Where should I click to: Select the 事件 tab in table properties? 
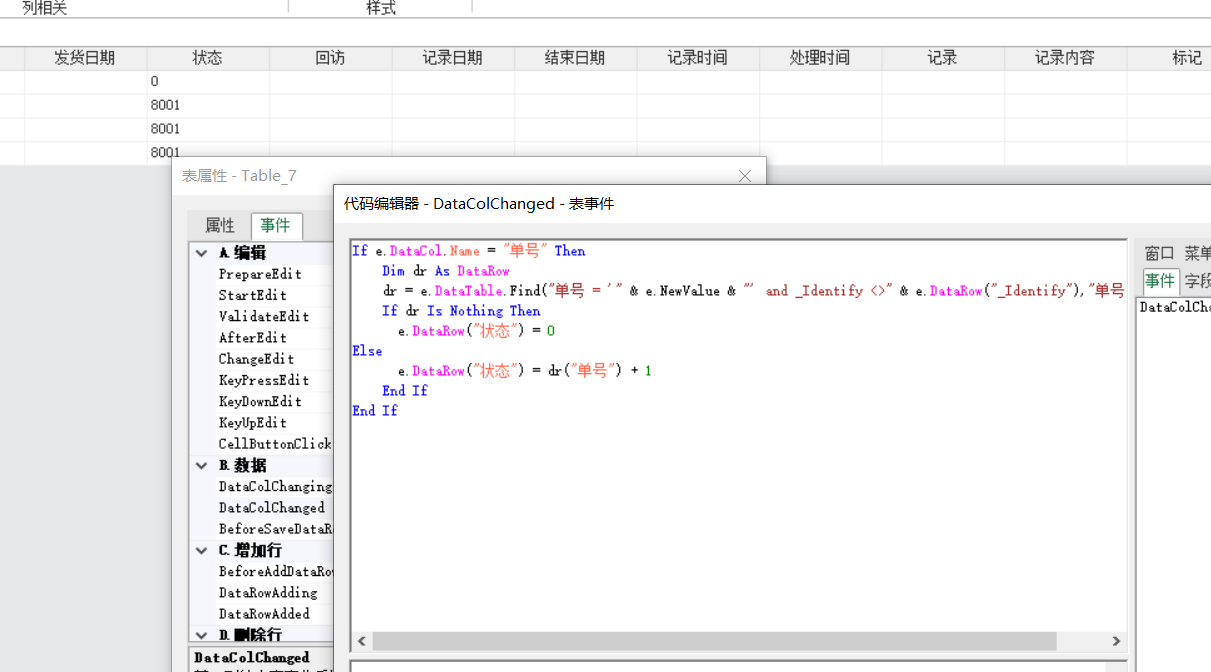pyautogui.click(x=275, y=226)
